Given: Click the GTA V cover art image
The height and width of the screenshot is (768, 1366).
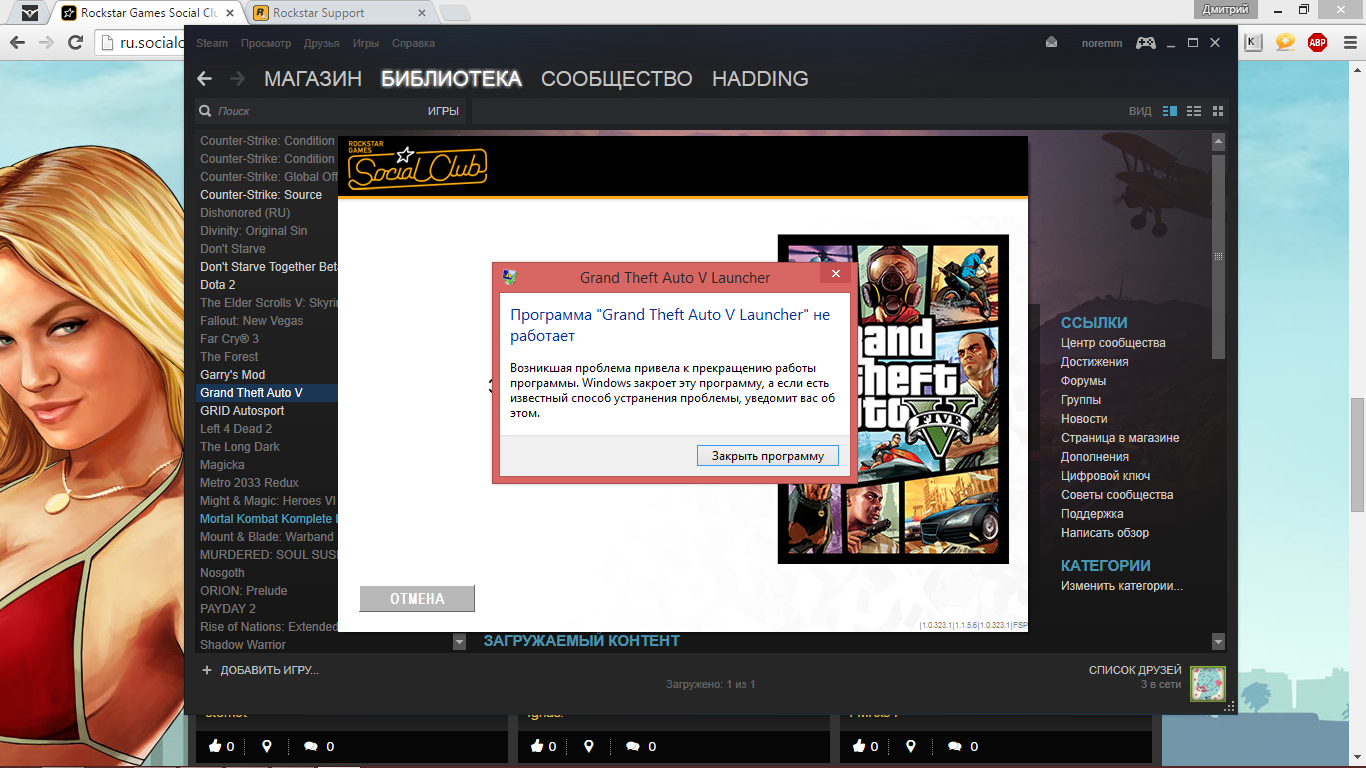Looking at the screenshot, I should (x=893, y=399).
